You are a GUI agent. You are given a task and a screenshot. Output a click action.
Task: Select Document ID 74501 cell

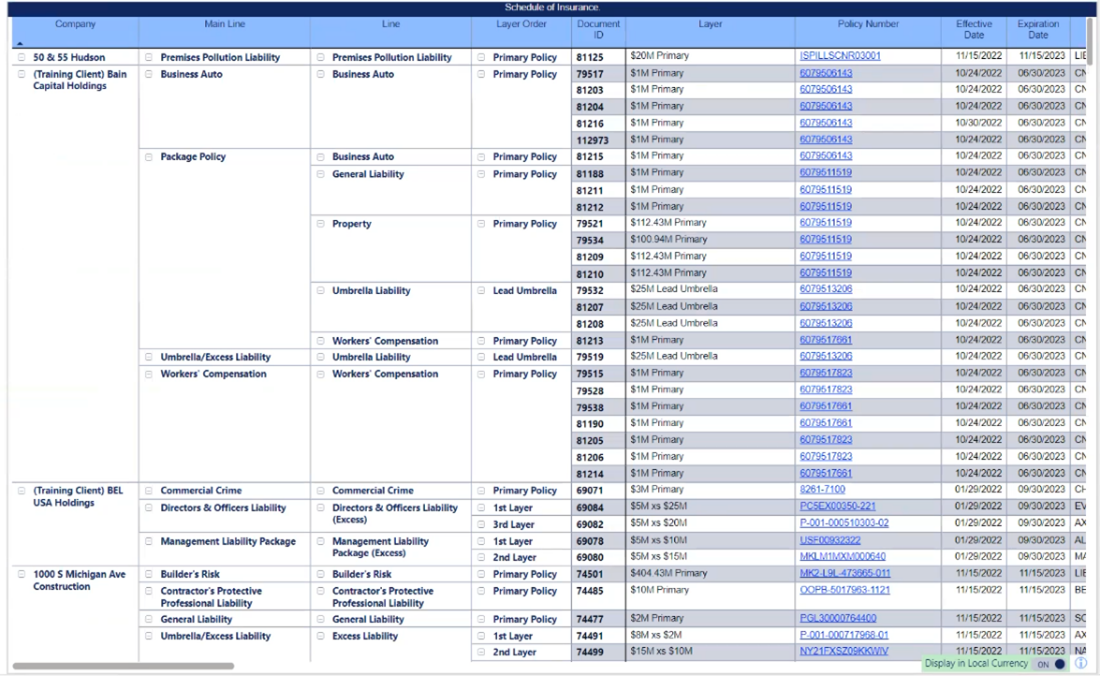tap(598, 574)
